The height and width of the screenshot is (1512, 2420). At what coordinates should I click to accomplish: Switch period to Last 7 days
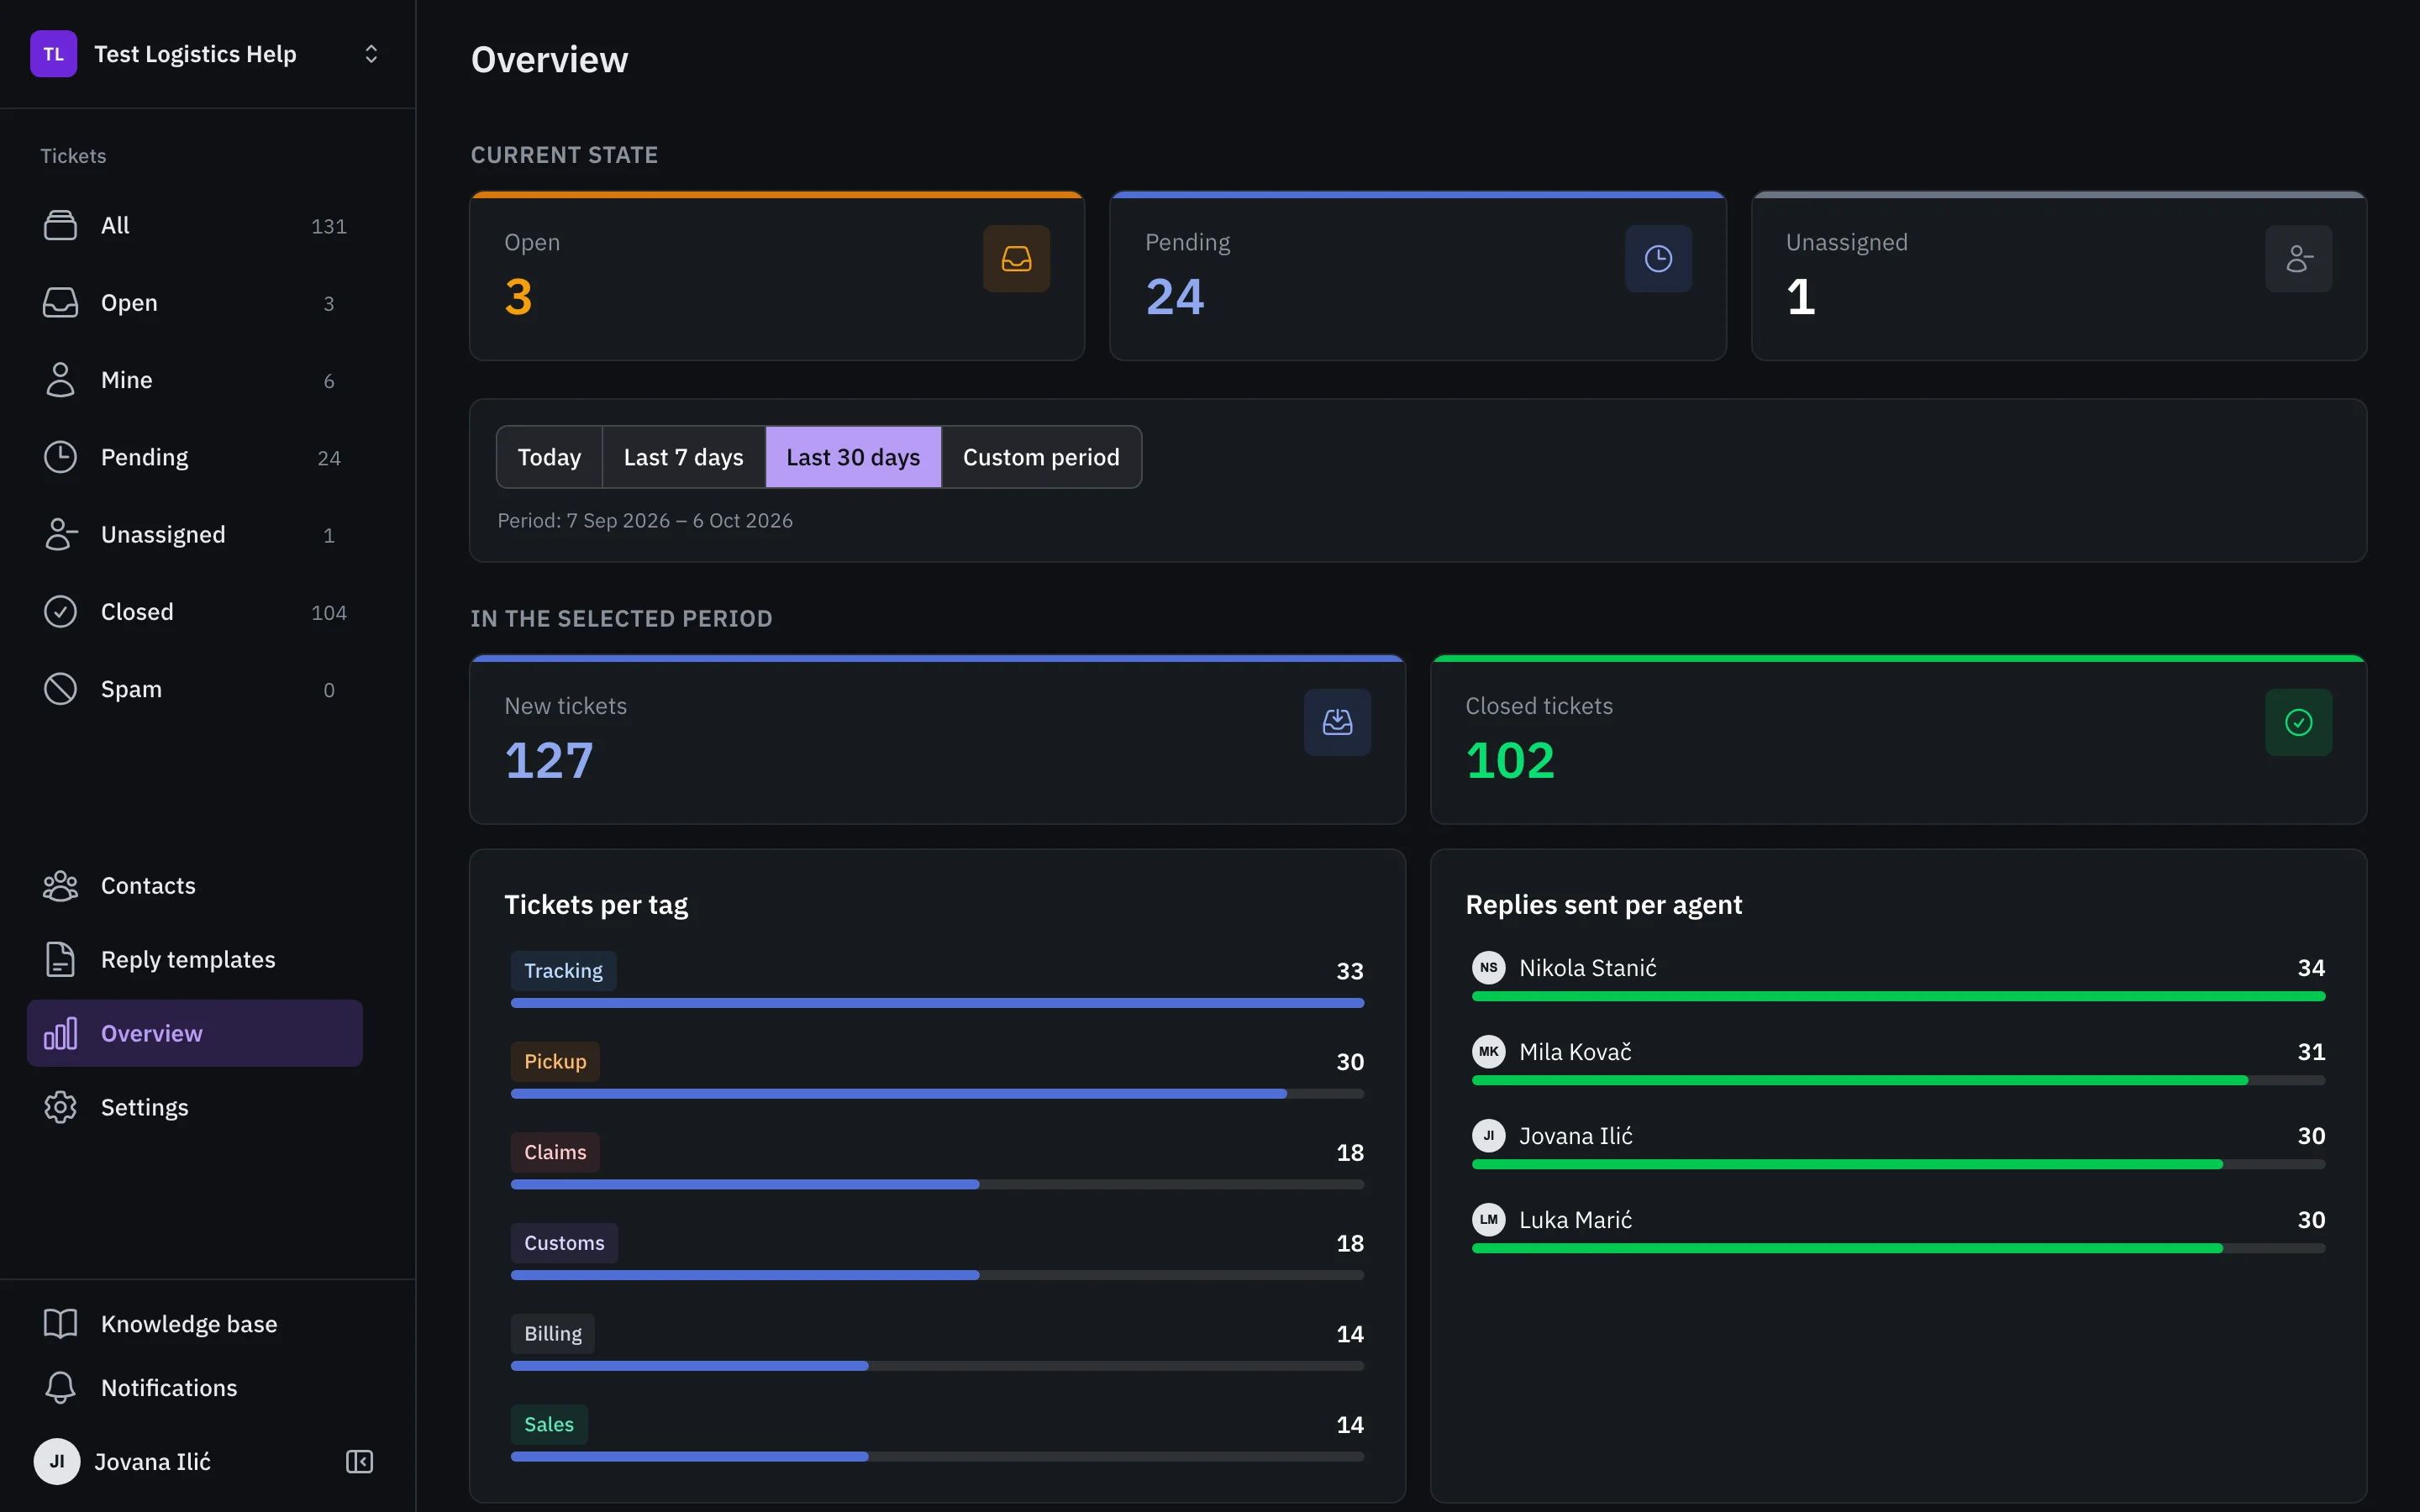click(x=684, y=457)
